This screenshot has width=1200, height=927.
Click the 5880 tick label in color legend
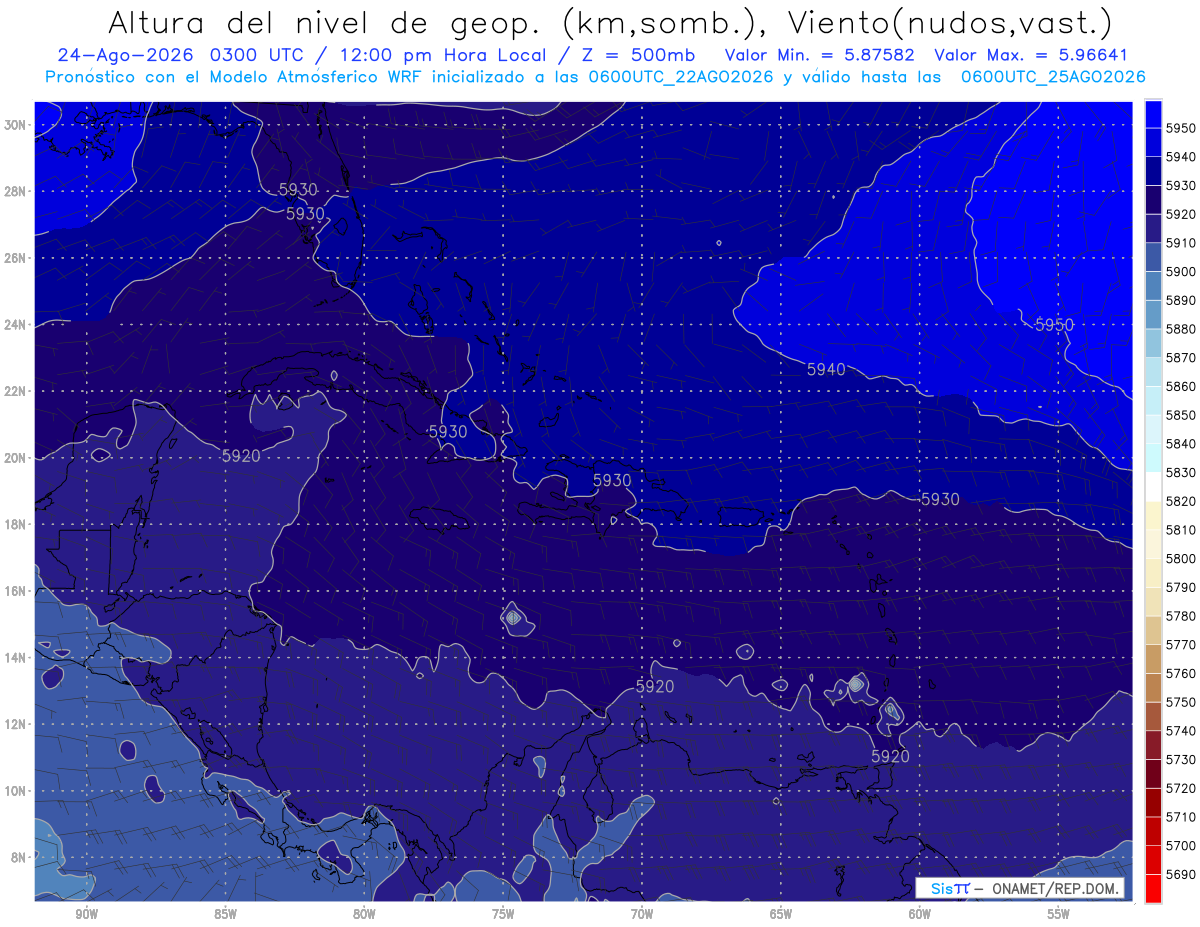tap(1181, 329)
